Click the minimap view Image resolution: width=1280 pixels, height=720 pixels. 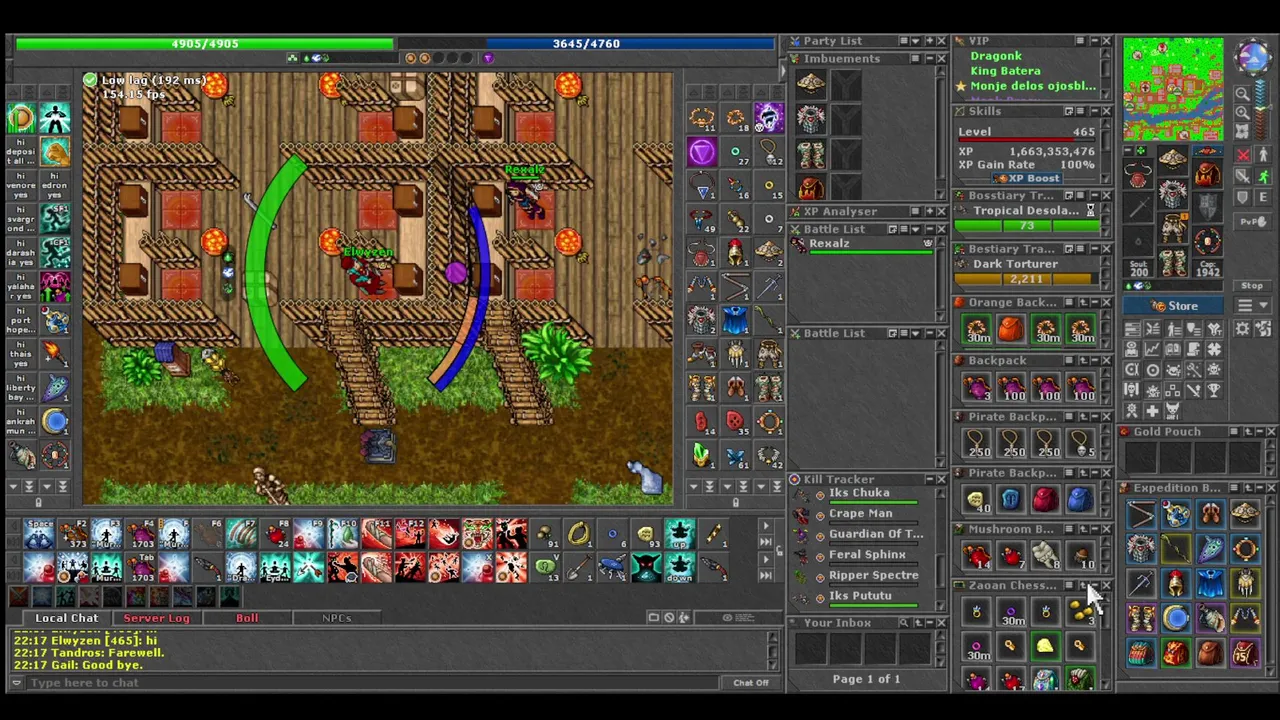[x=1173, y=90]
